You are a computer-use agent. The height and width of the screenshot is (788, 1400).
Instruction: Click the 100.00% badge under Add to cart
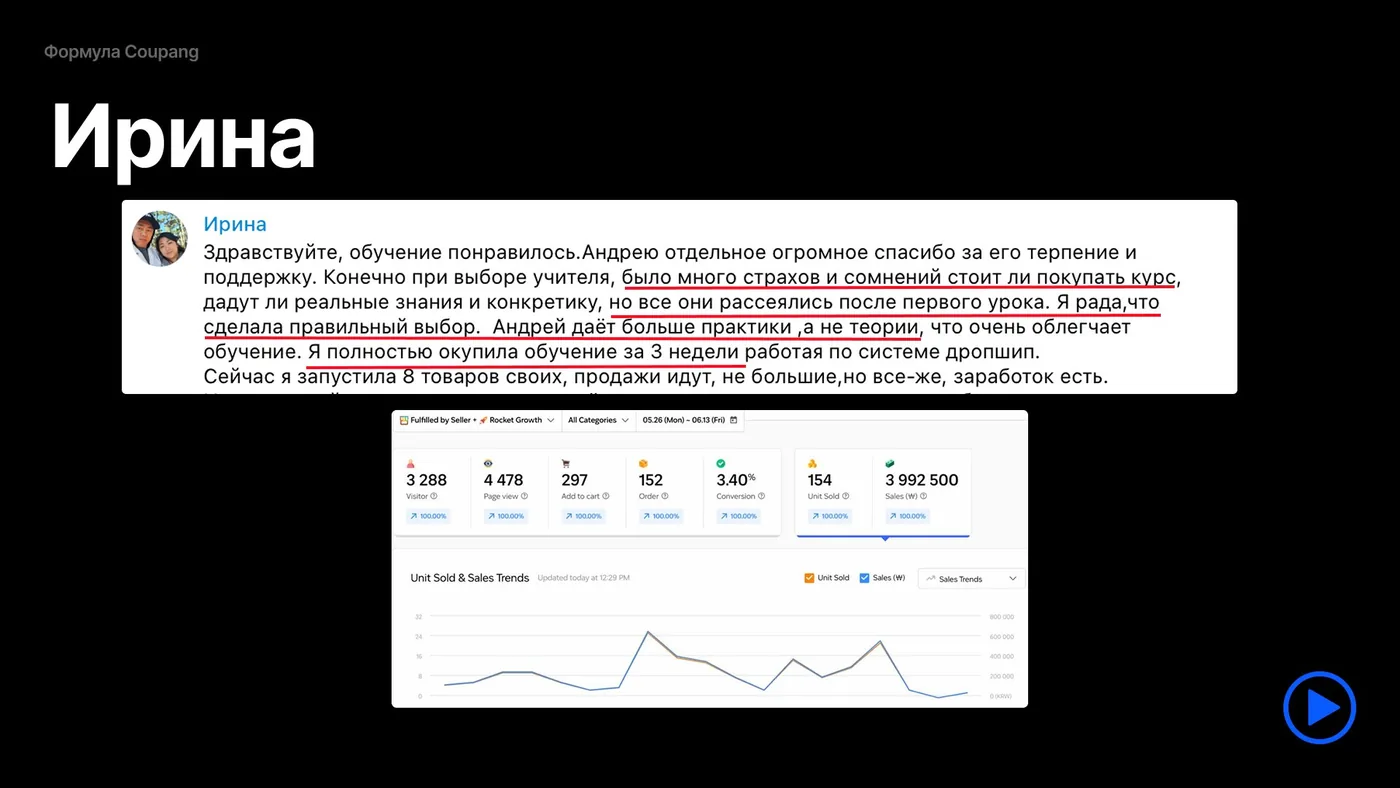coord(583,516)
